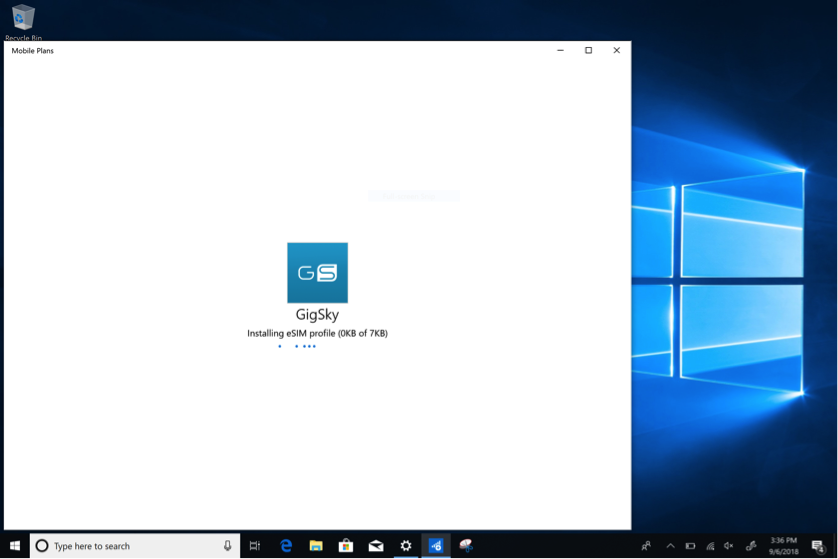Activate the search box microphone

tap(228, 546)
